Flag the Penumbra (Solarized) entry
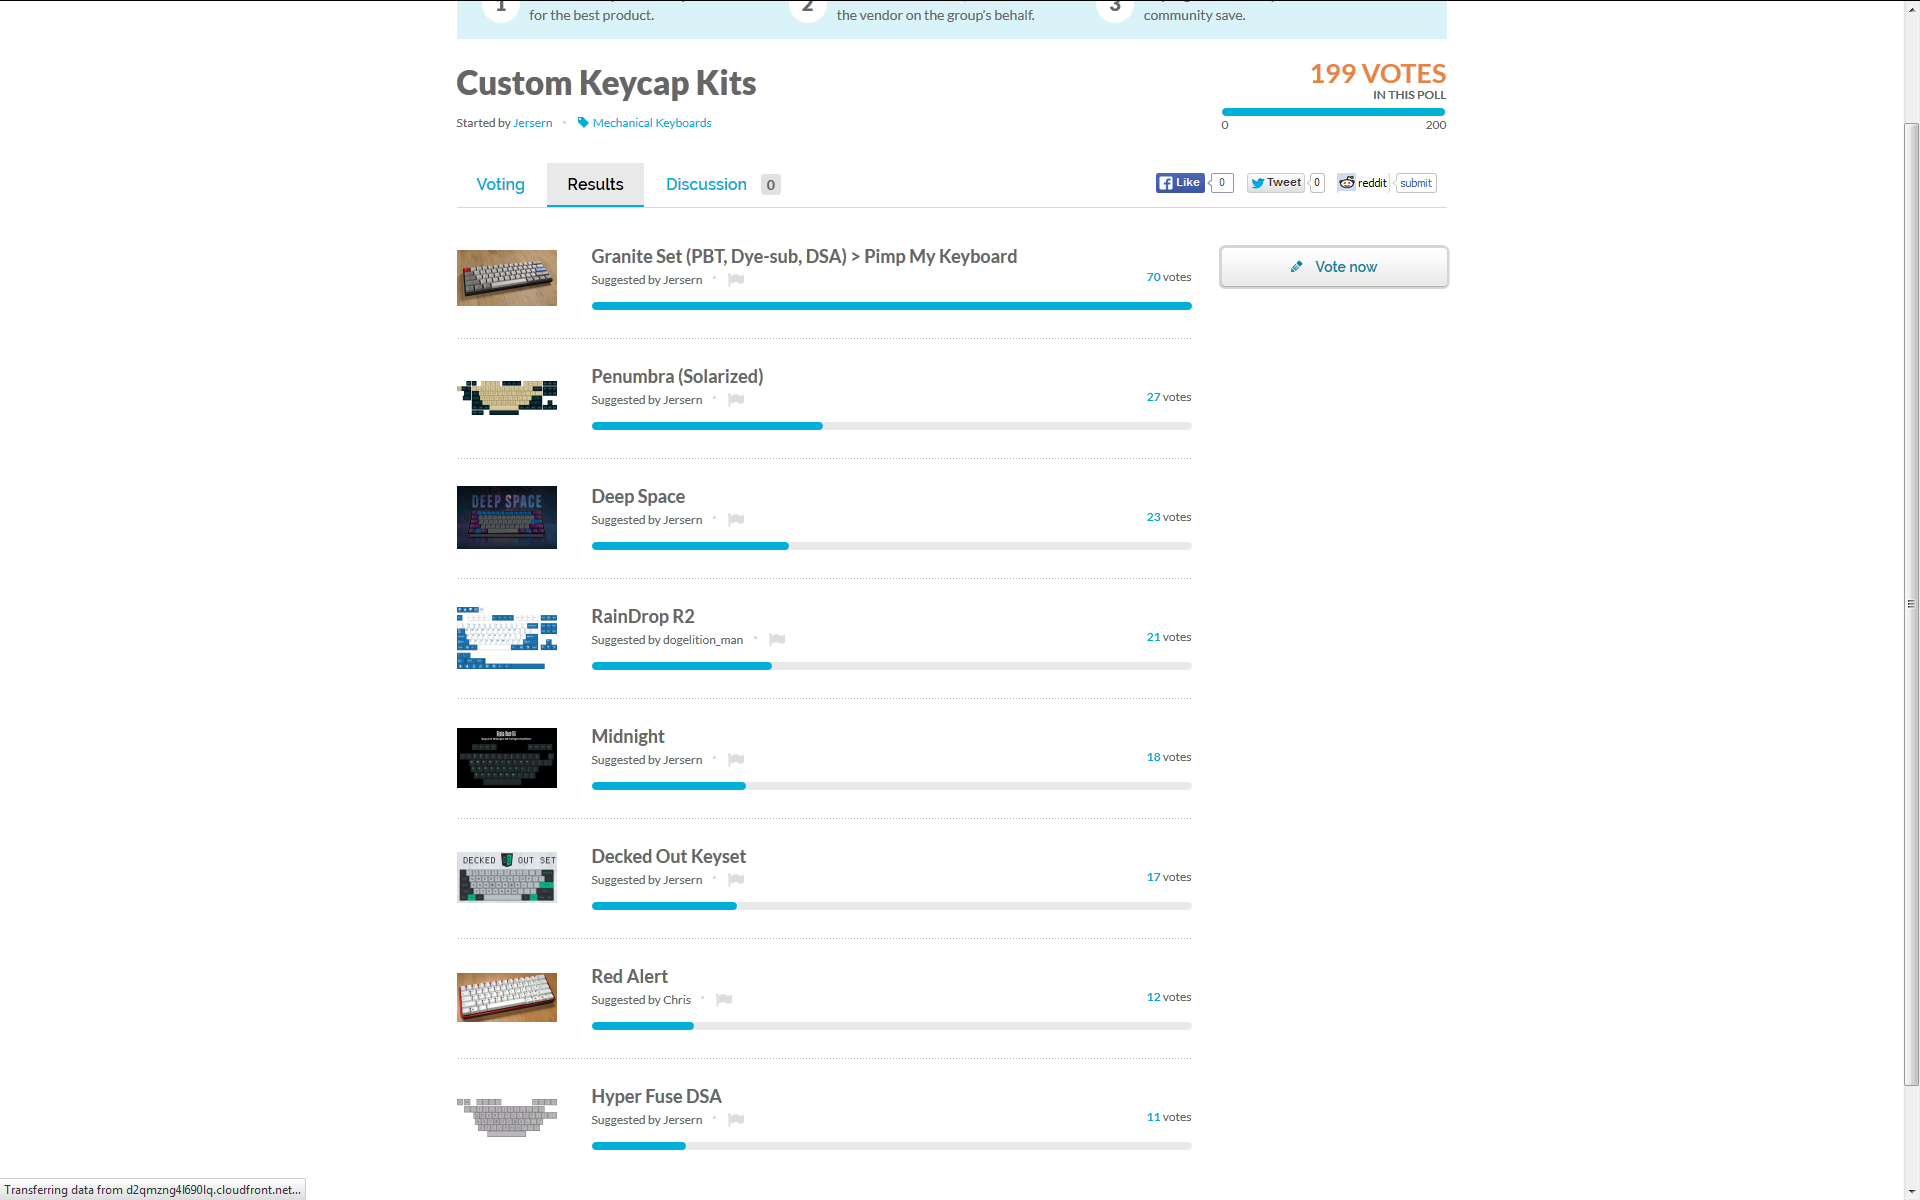The width and height of the screenshot is (1920, 1200). tap(736, 400)
